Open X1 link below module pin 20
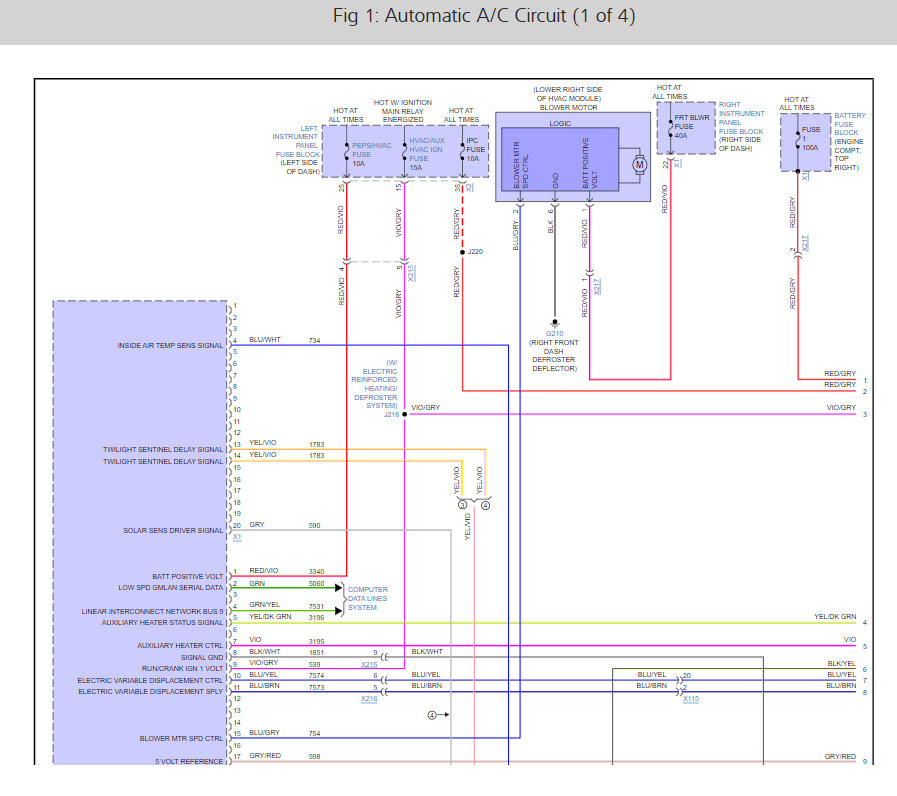 point(237,537)
